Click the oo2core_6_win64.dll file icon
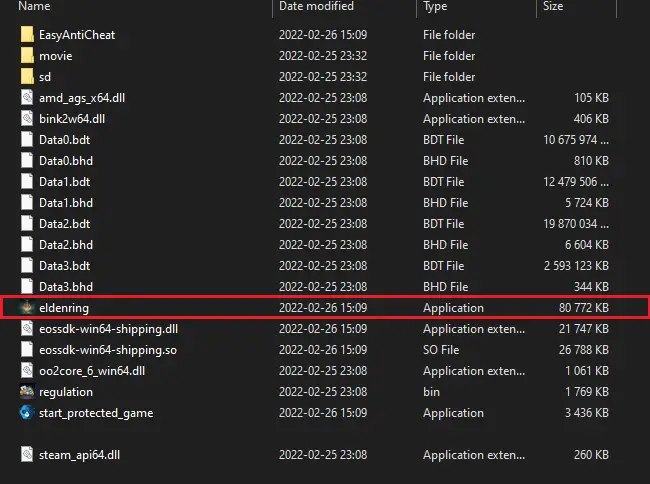The image size is (650, 484). pyautogui.click(x=27, y=370)
